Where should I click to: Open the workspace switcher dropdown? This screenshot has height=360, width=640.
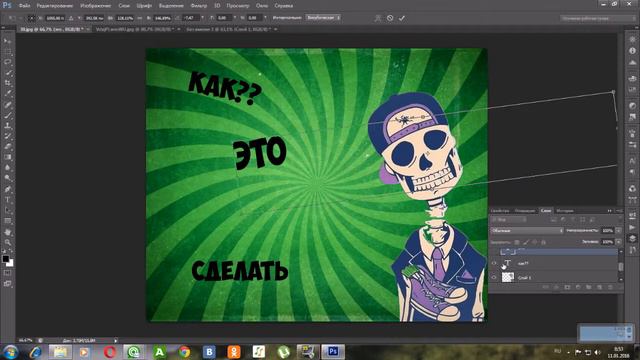(597, 18)
